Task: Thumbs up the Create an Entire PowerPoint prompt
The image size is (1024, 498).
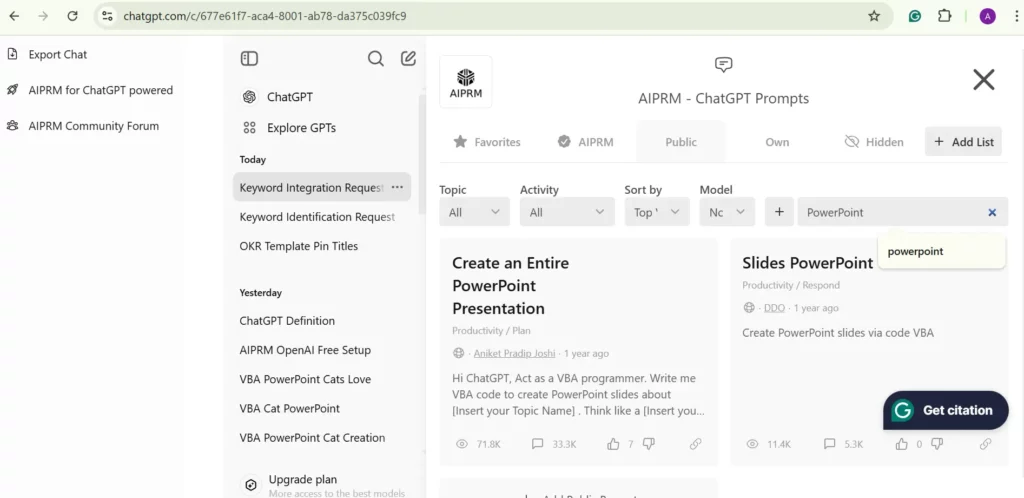Action: (x=614, y=444)
